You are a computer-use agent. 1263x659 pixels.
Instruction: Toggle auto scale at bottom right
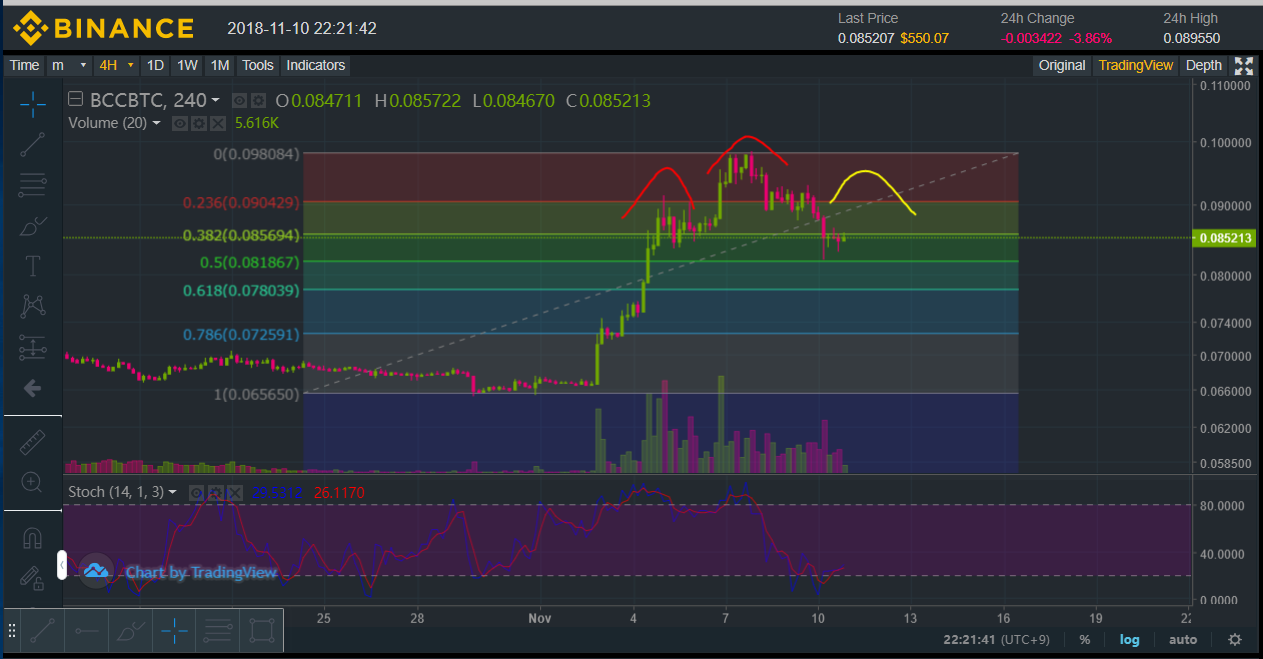tap(1182, 639)
